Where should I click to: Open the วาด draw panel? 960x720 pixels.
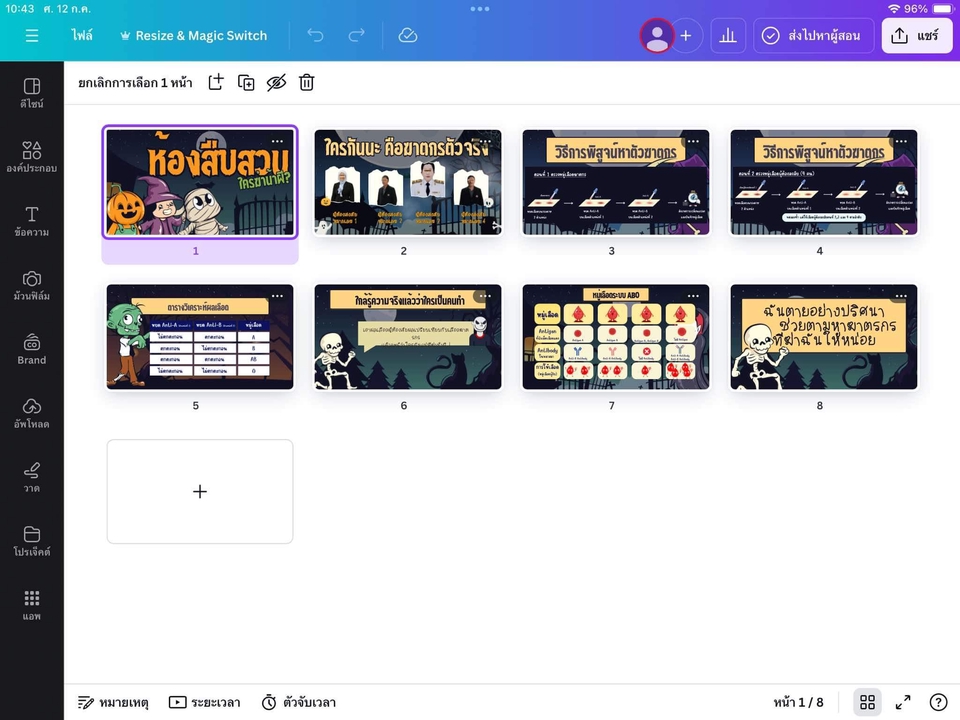32,478
